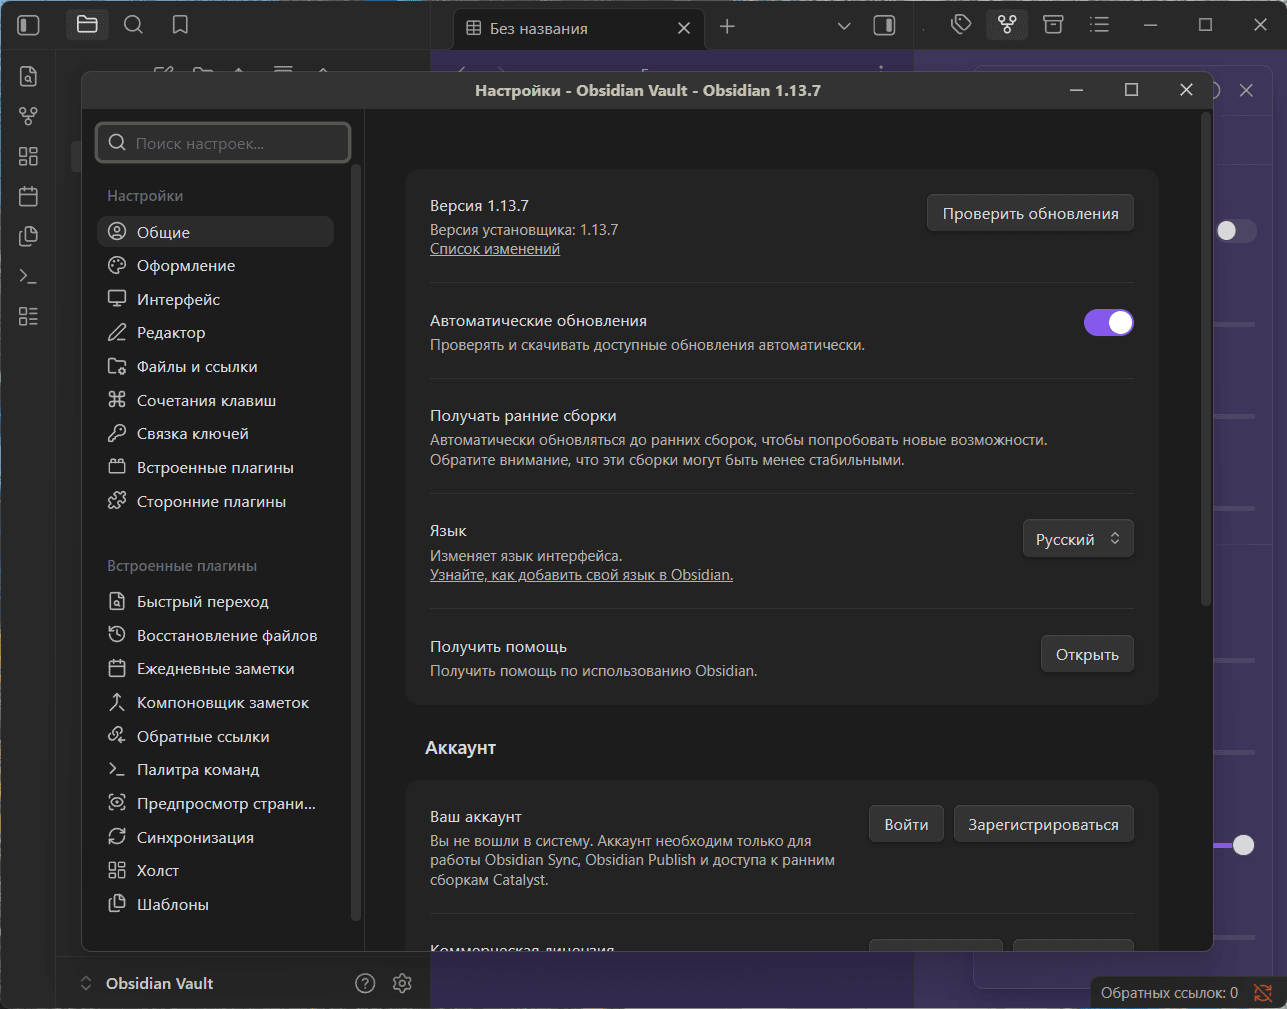1287x1009 pixels.
Task: Open the archive box icon in right sidebar
Action: [1053, 25]
